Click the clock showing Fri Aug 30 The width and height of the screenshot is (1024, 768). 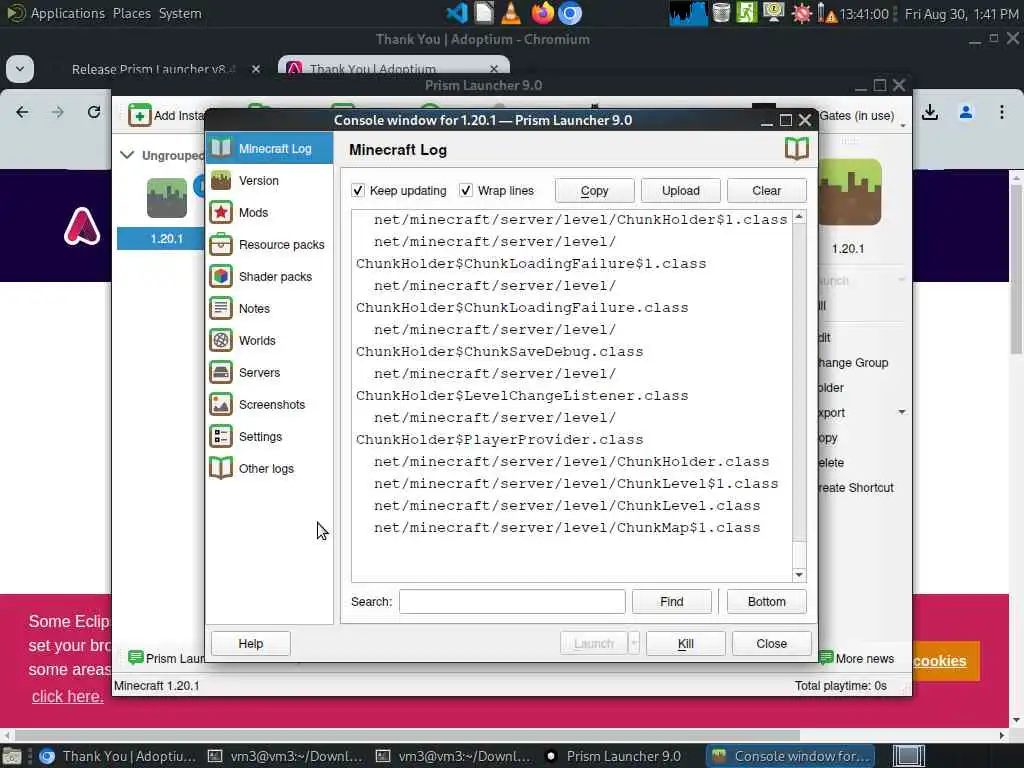tap(961, 13)
